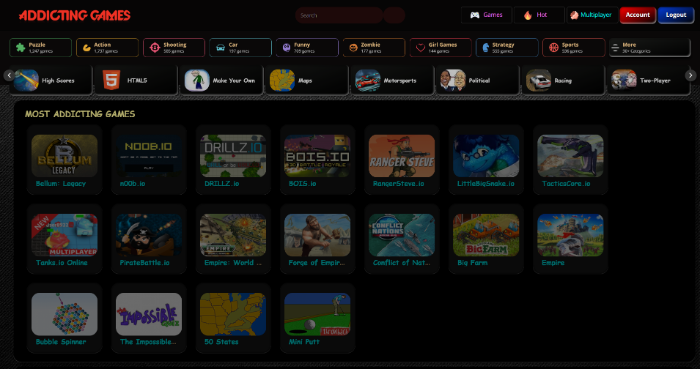The image size is (700, 369).
Task: Select the Zombie games category
Action: (374, 48)
